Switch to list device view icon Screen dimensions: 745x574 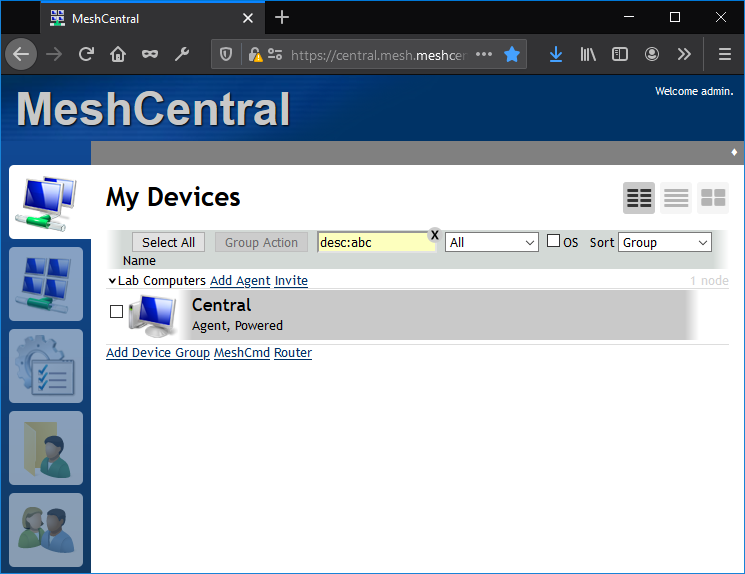click(x=676, y=198)
